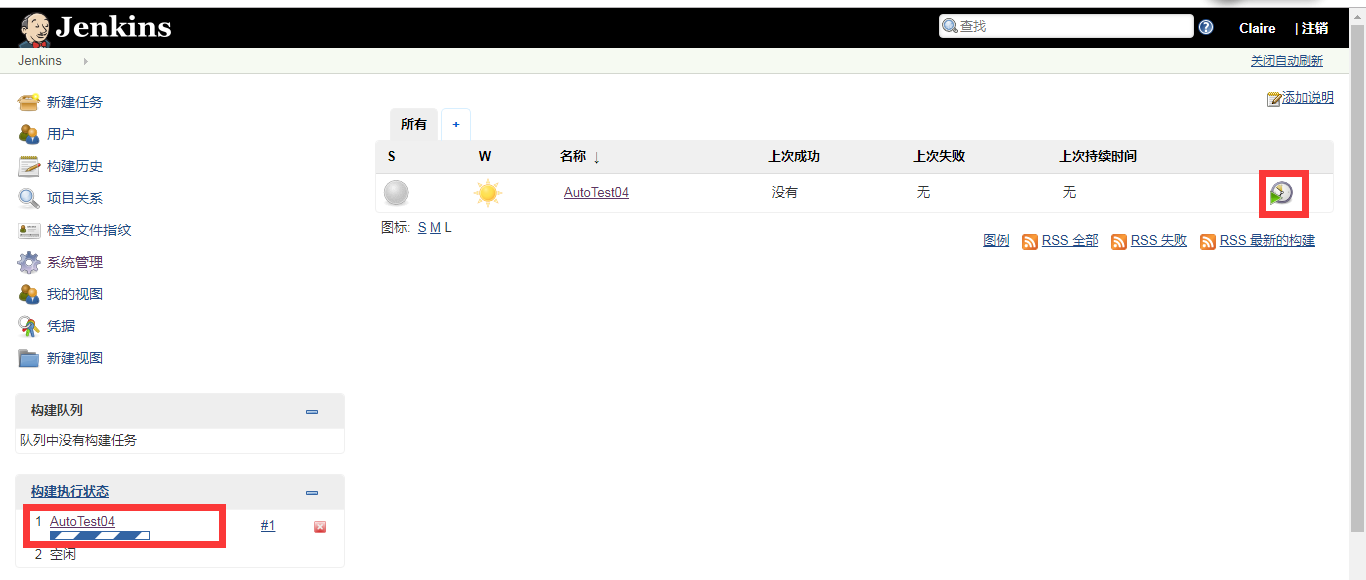Click the RSS 全部 feed icon
This screenshot has width=1366, height=580.
click(x=1030, y=242)
